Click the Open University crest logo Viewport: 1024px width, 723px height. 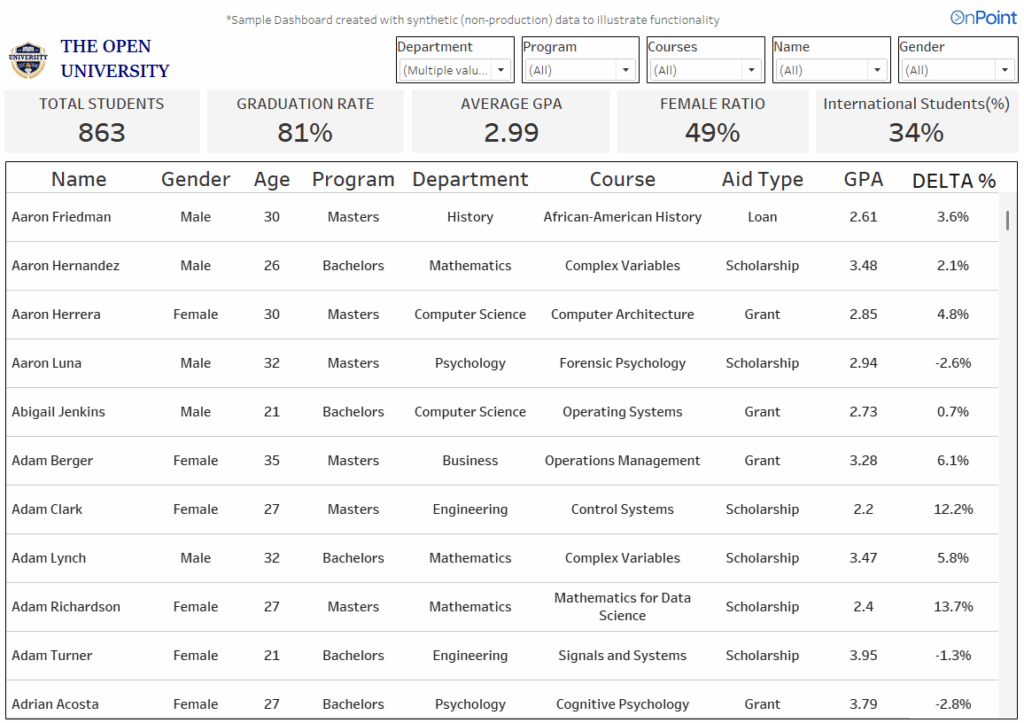(x=28, y=60)
